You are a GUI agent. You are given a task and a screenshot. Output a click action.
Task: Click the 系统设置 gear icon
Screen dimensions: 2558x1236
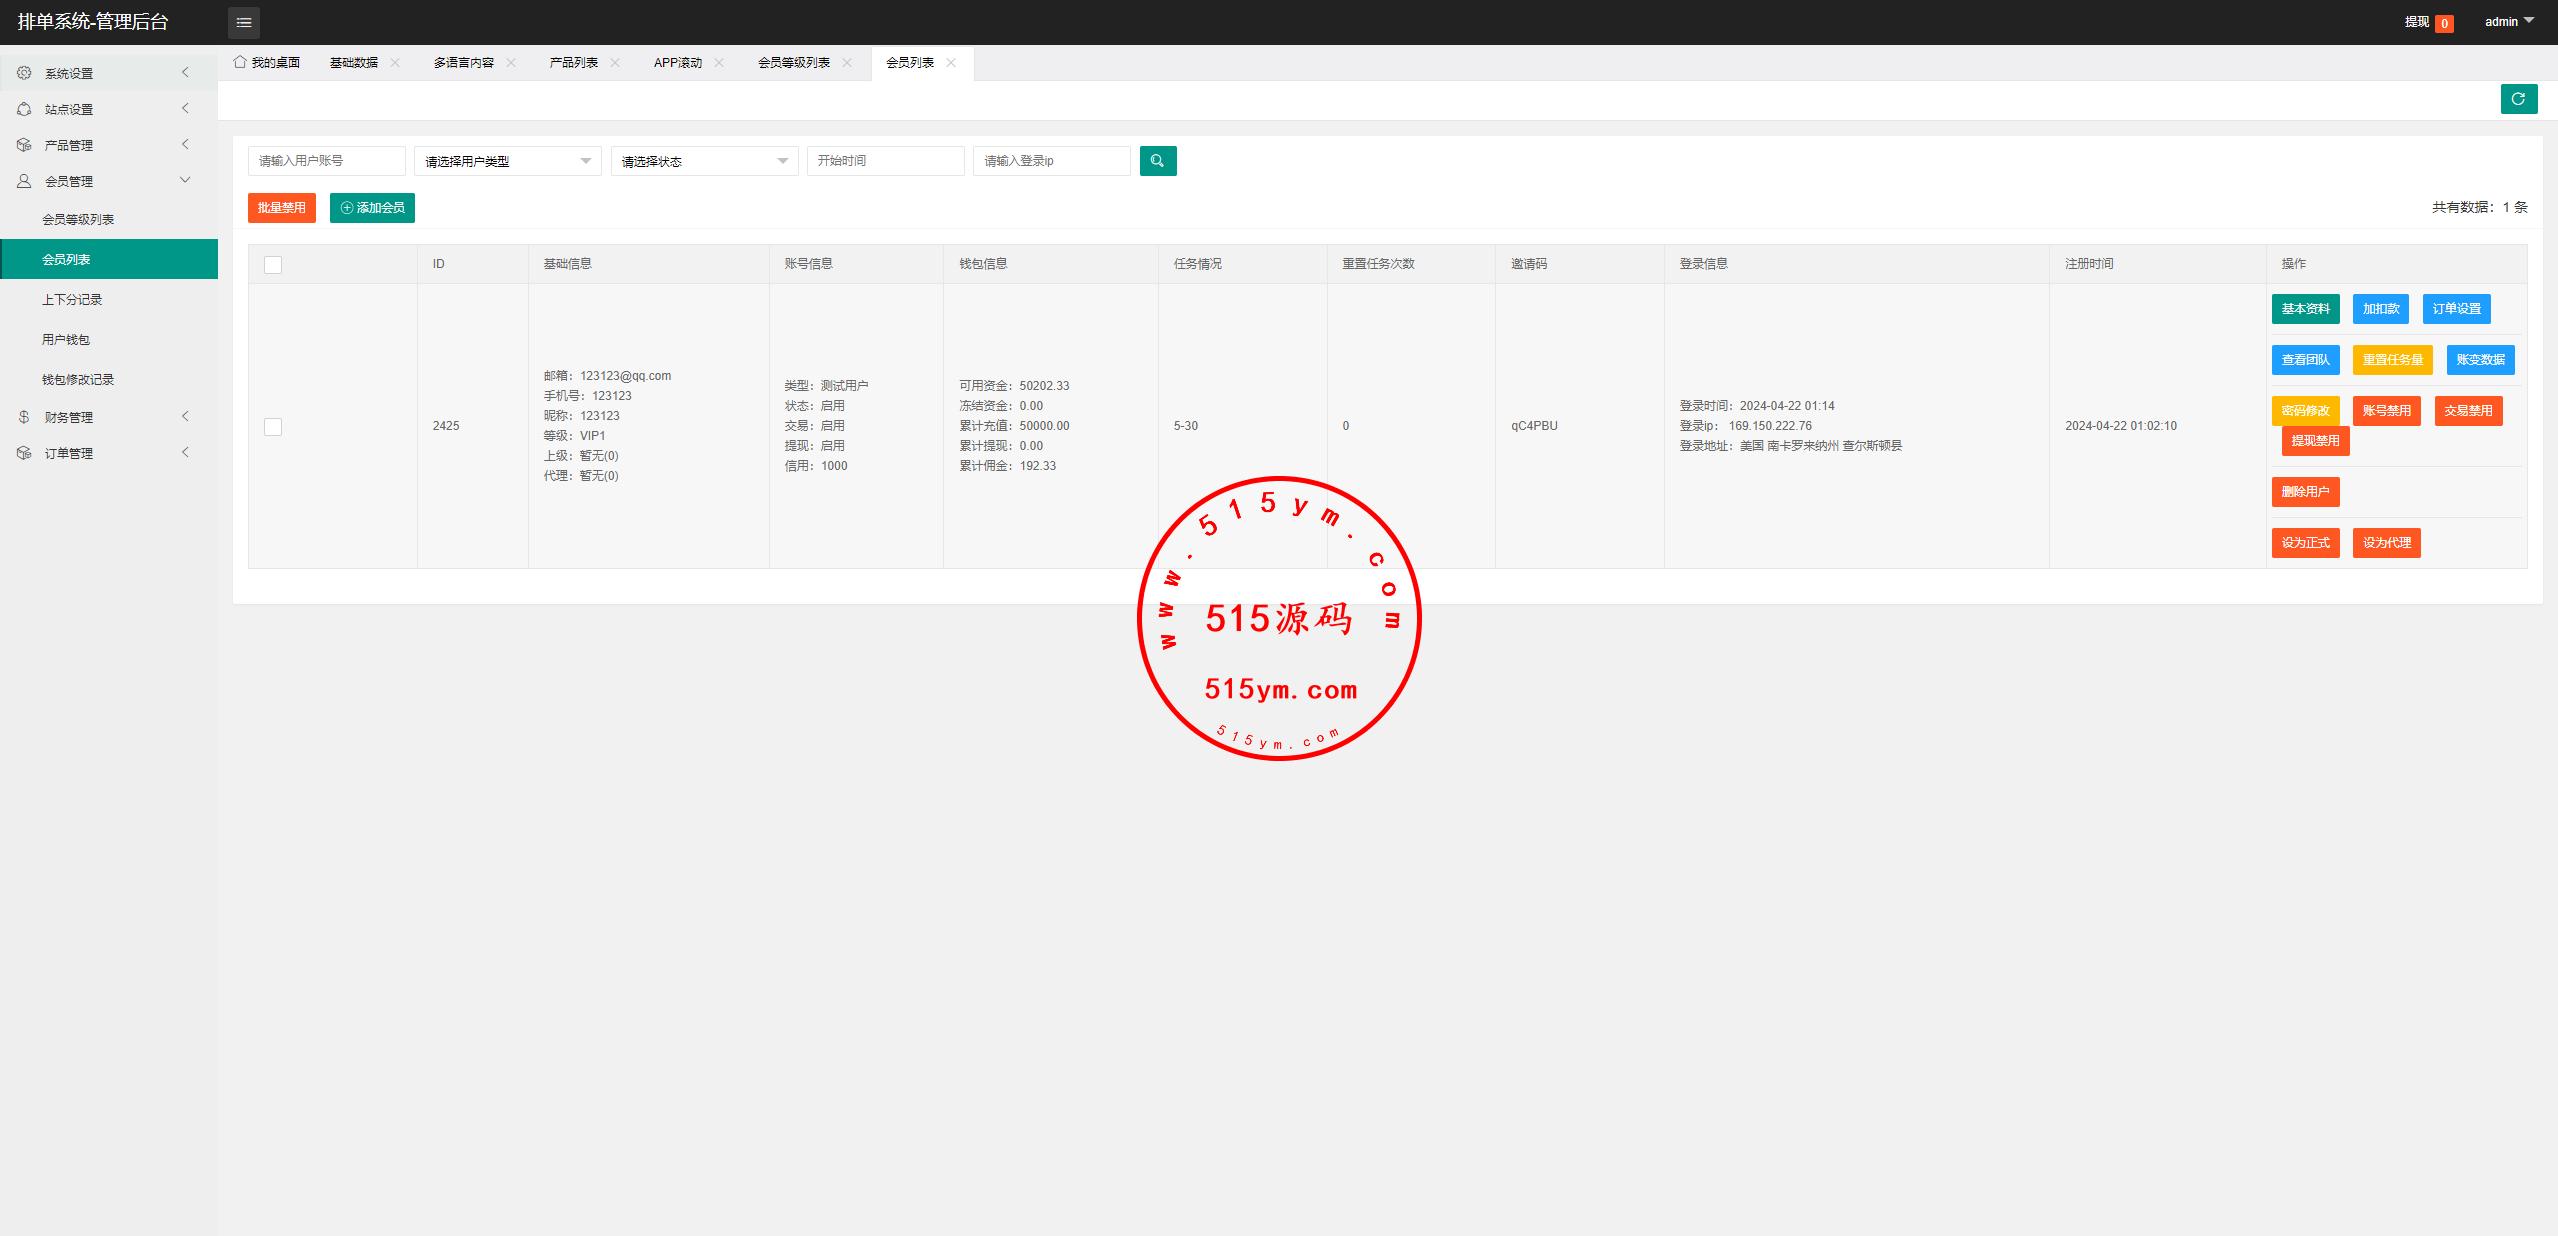point(24,73)
